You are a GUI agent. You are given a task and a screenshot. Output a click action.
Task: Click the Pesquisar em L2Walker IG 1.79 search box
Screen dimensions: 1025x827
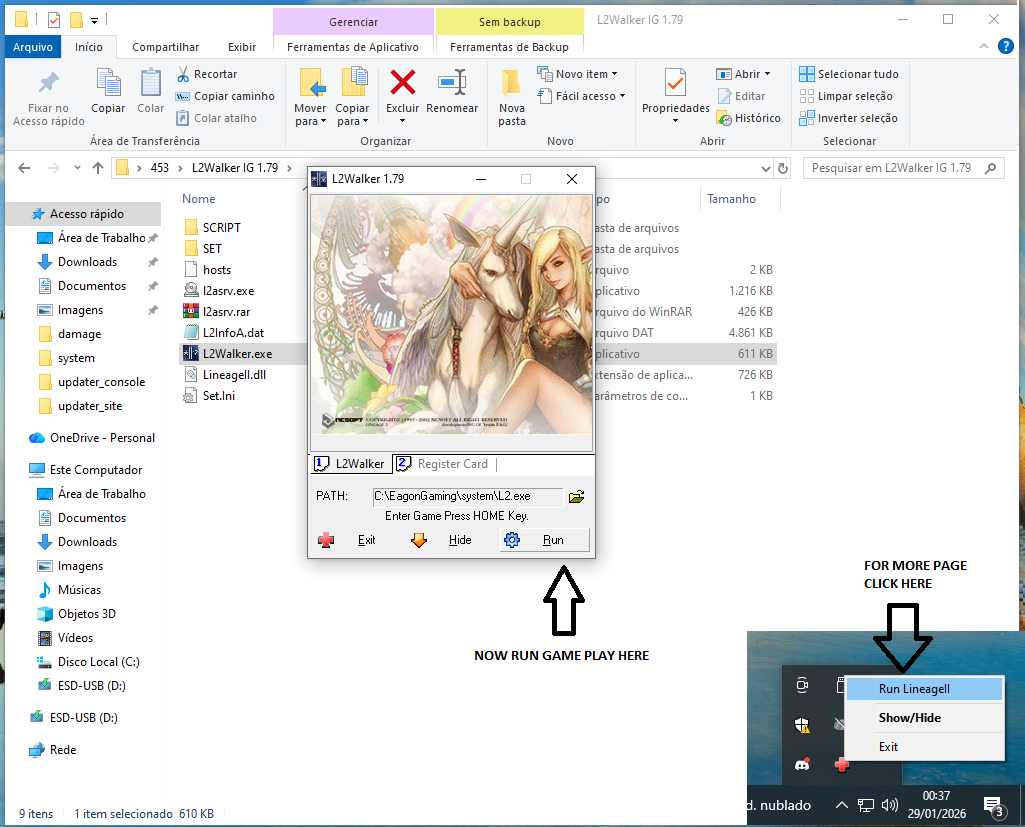tap(903, 168)
